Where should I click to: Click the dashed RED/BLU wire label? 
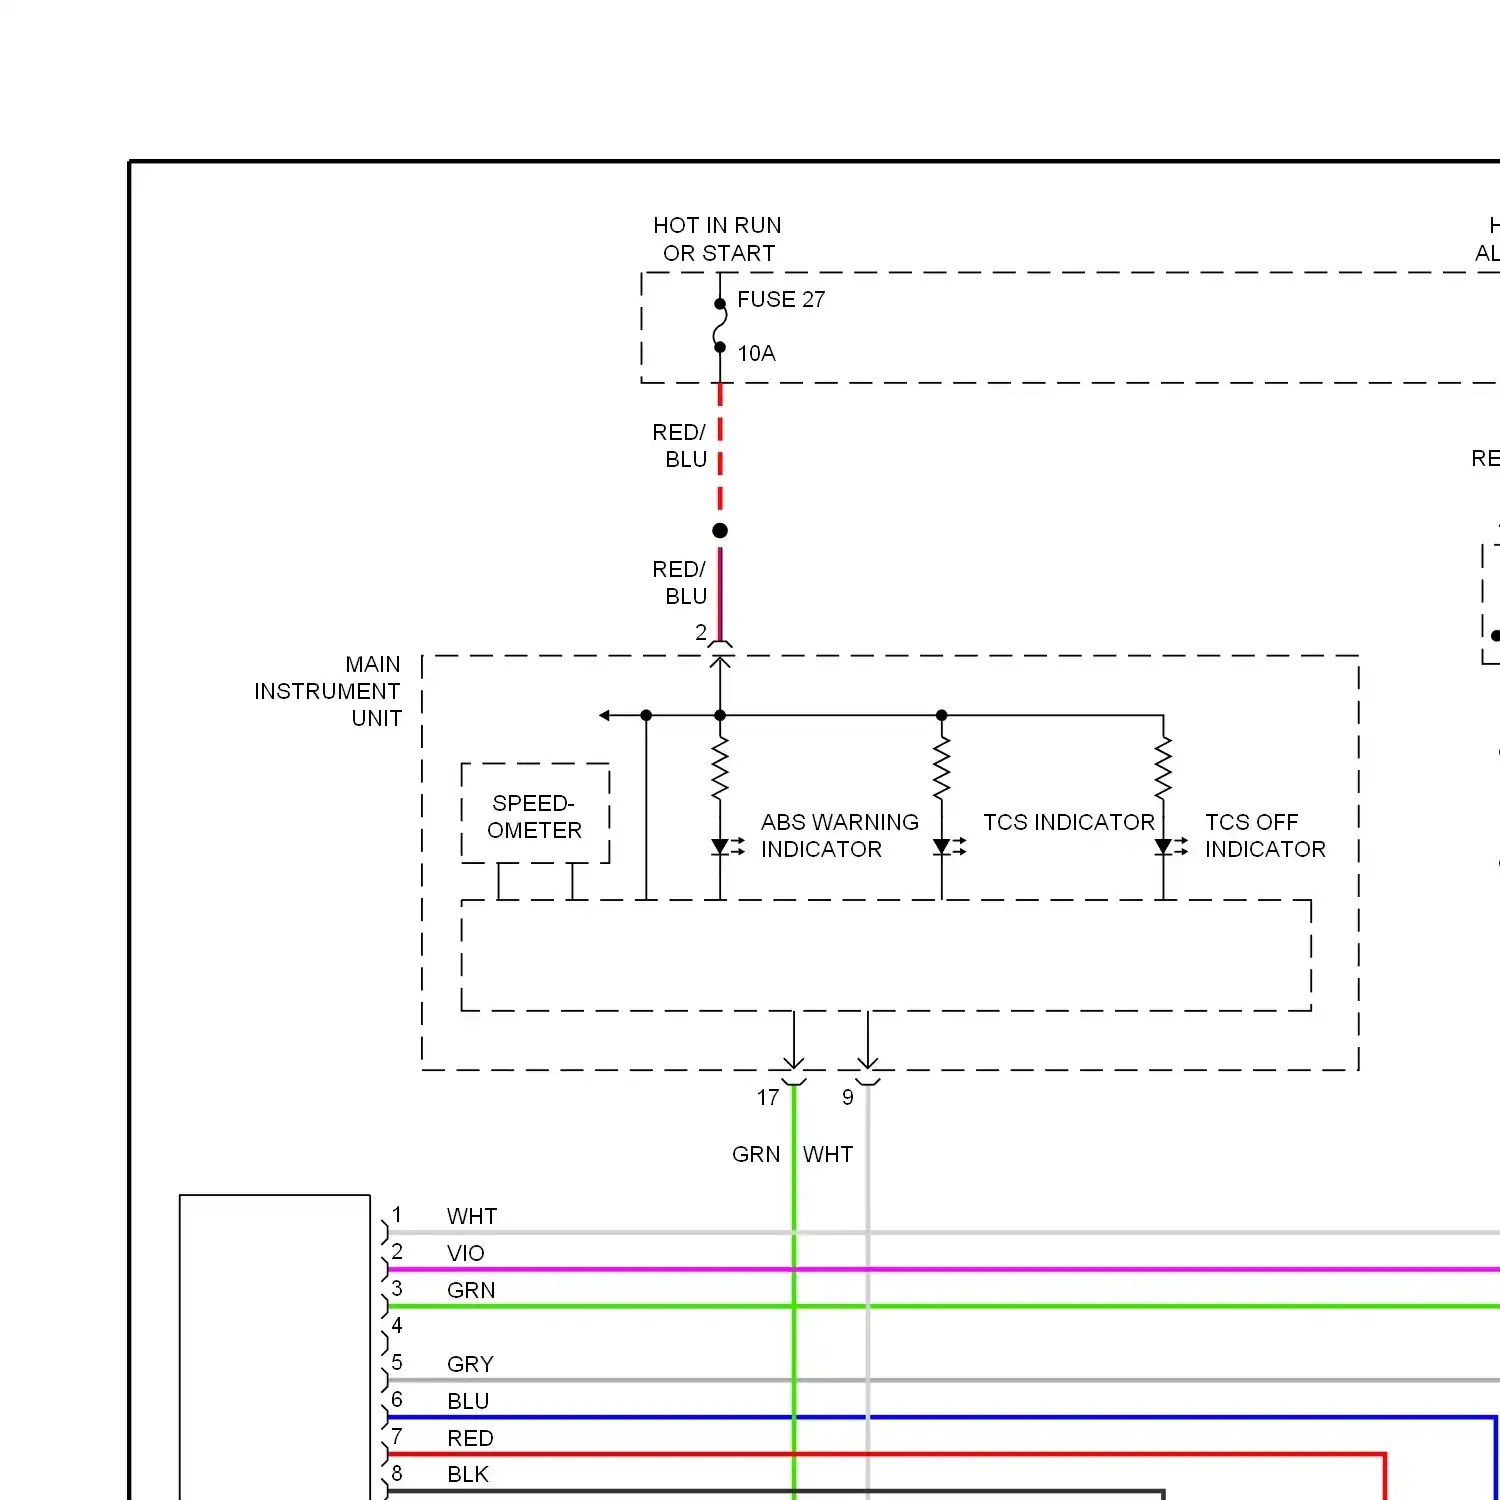coord(680,445)
